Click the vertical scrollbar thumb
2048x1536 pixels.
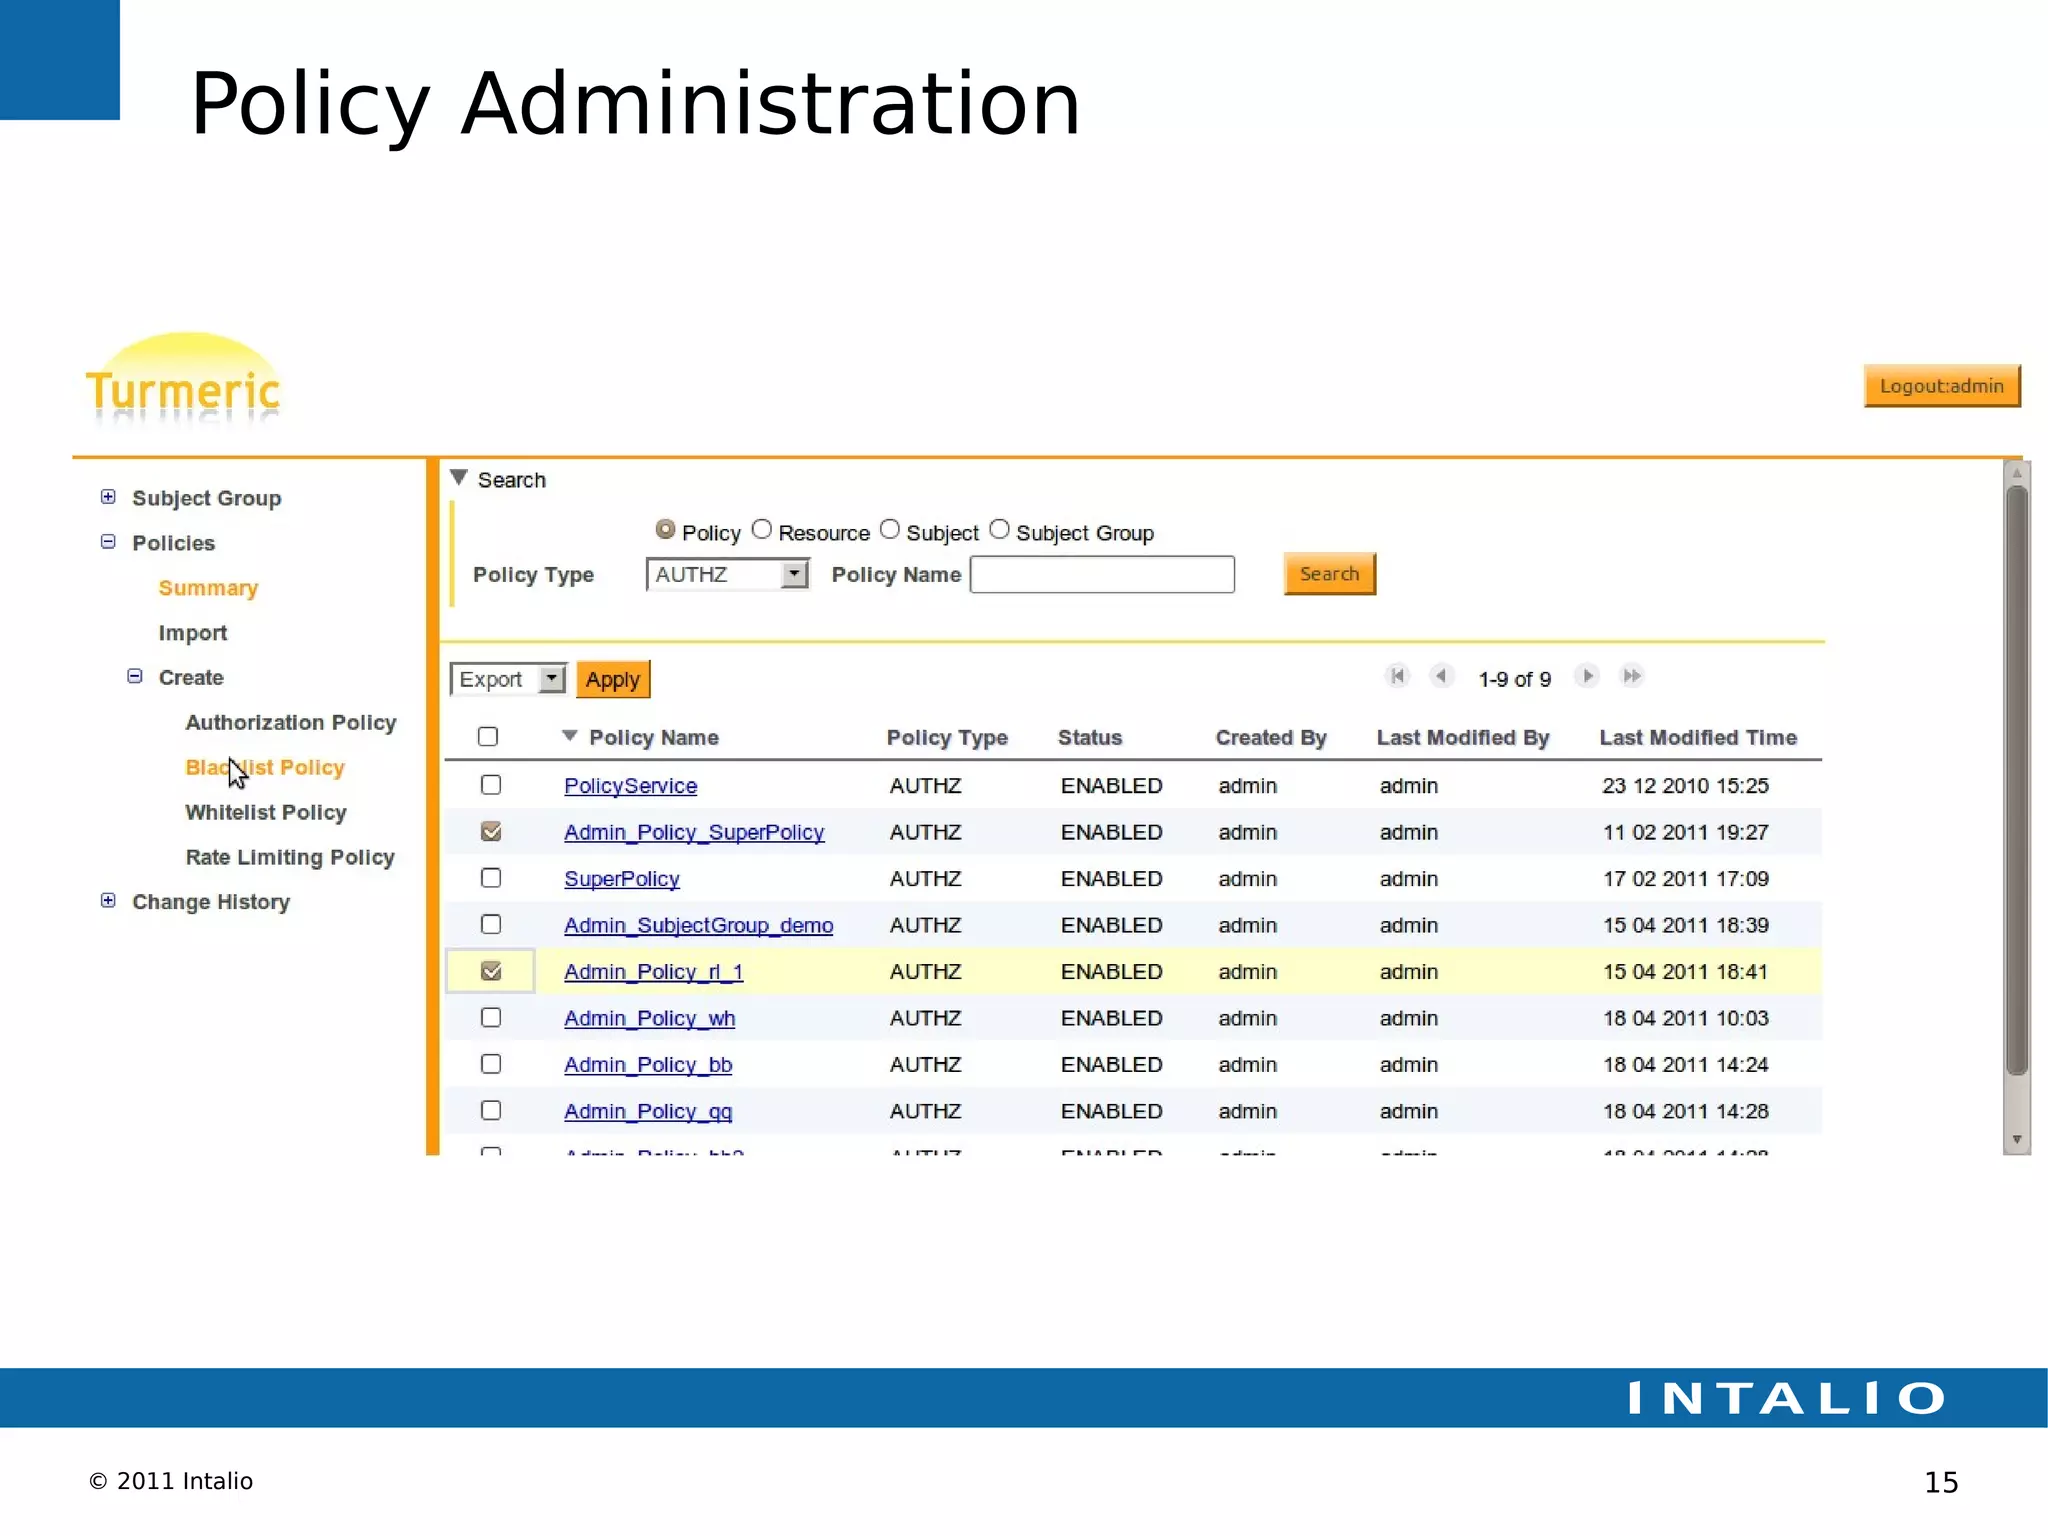2016,780
